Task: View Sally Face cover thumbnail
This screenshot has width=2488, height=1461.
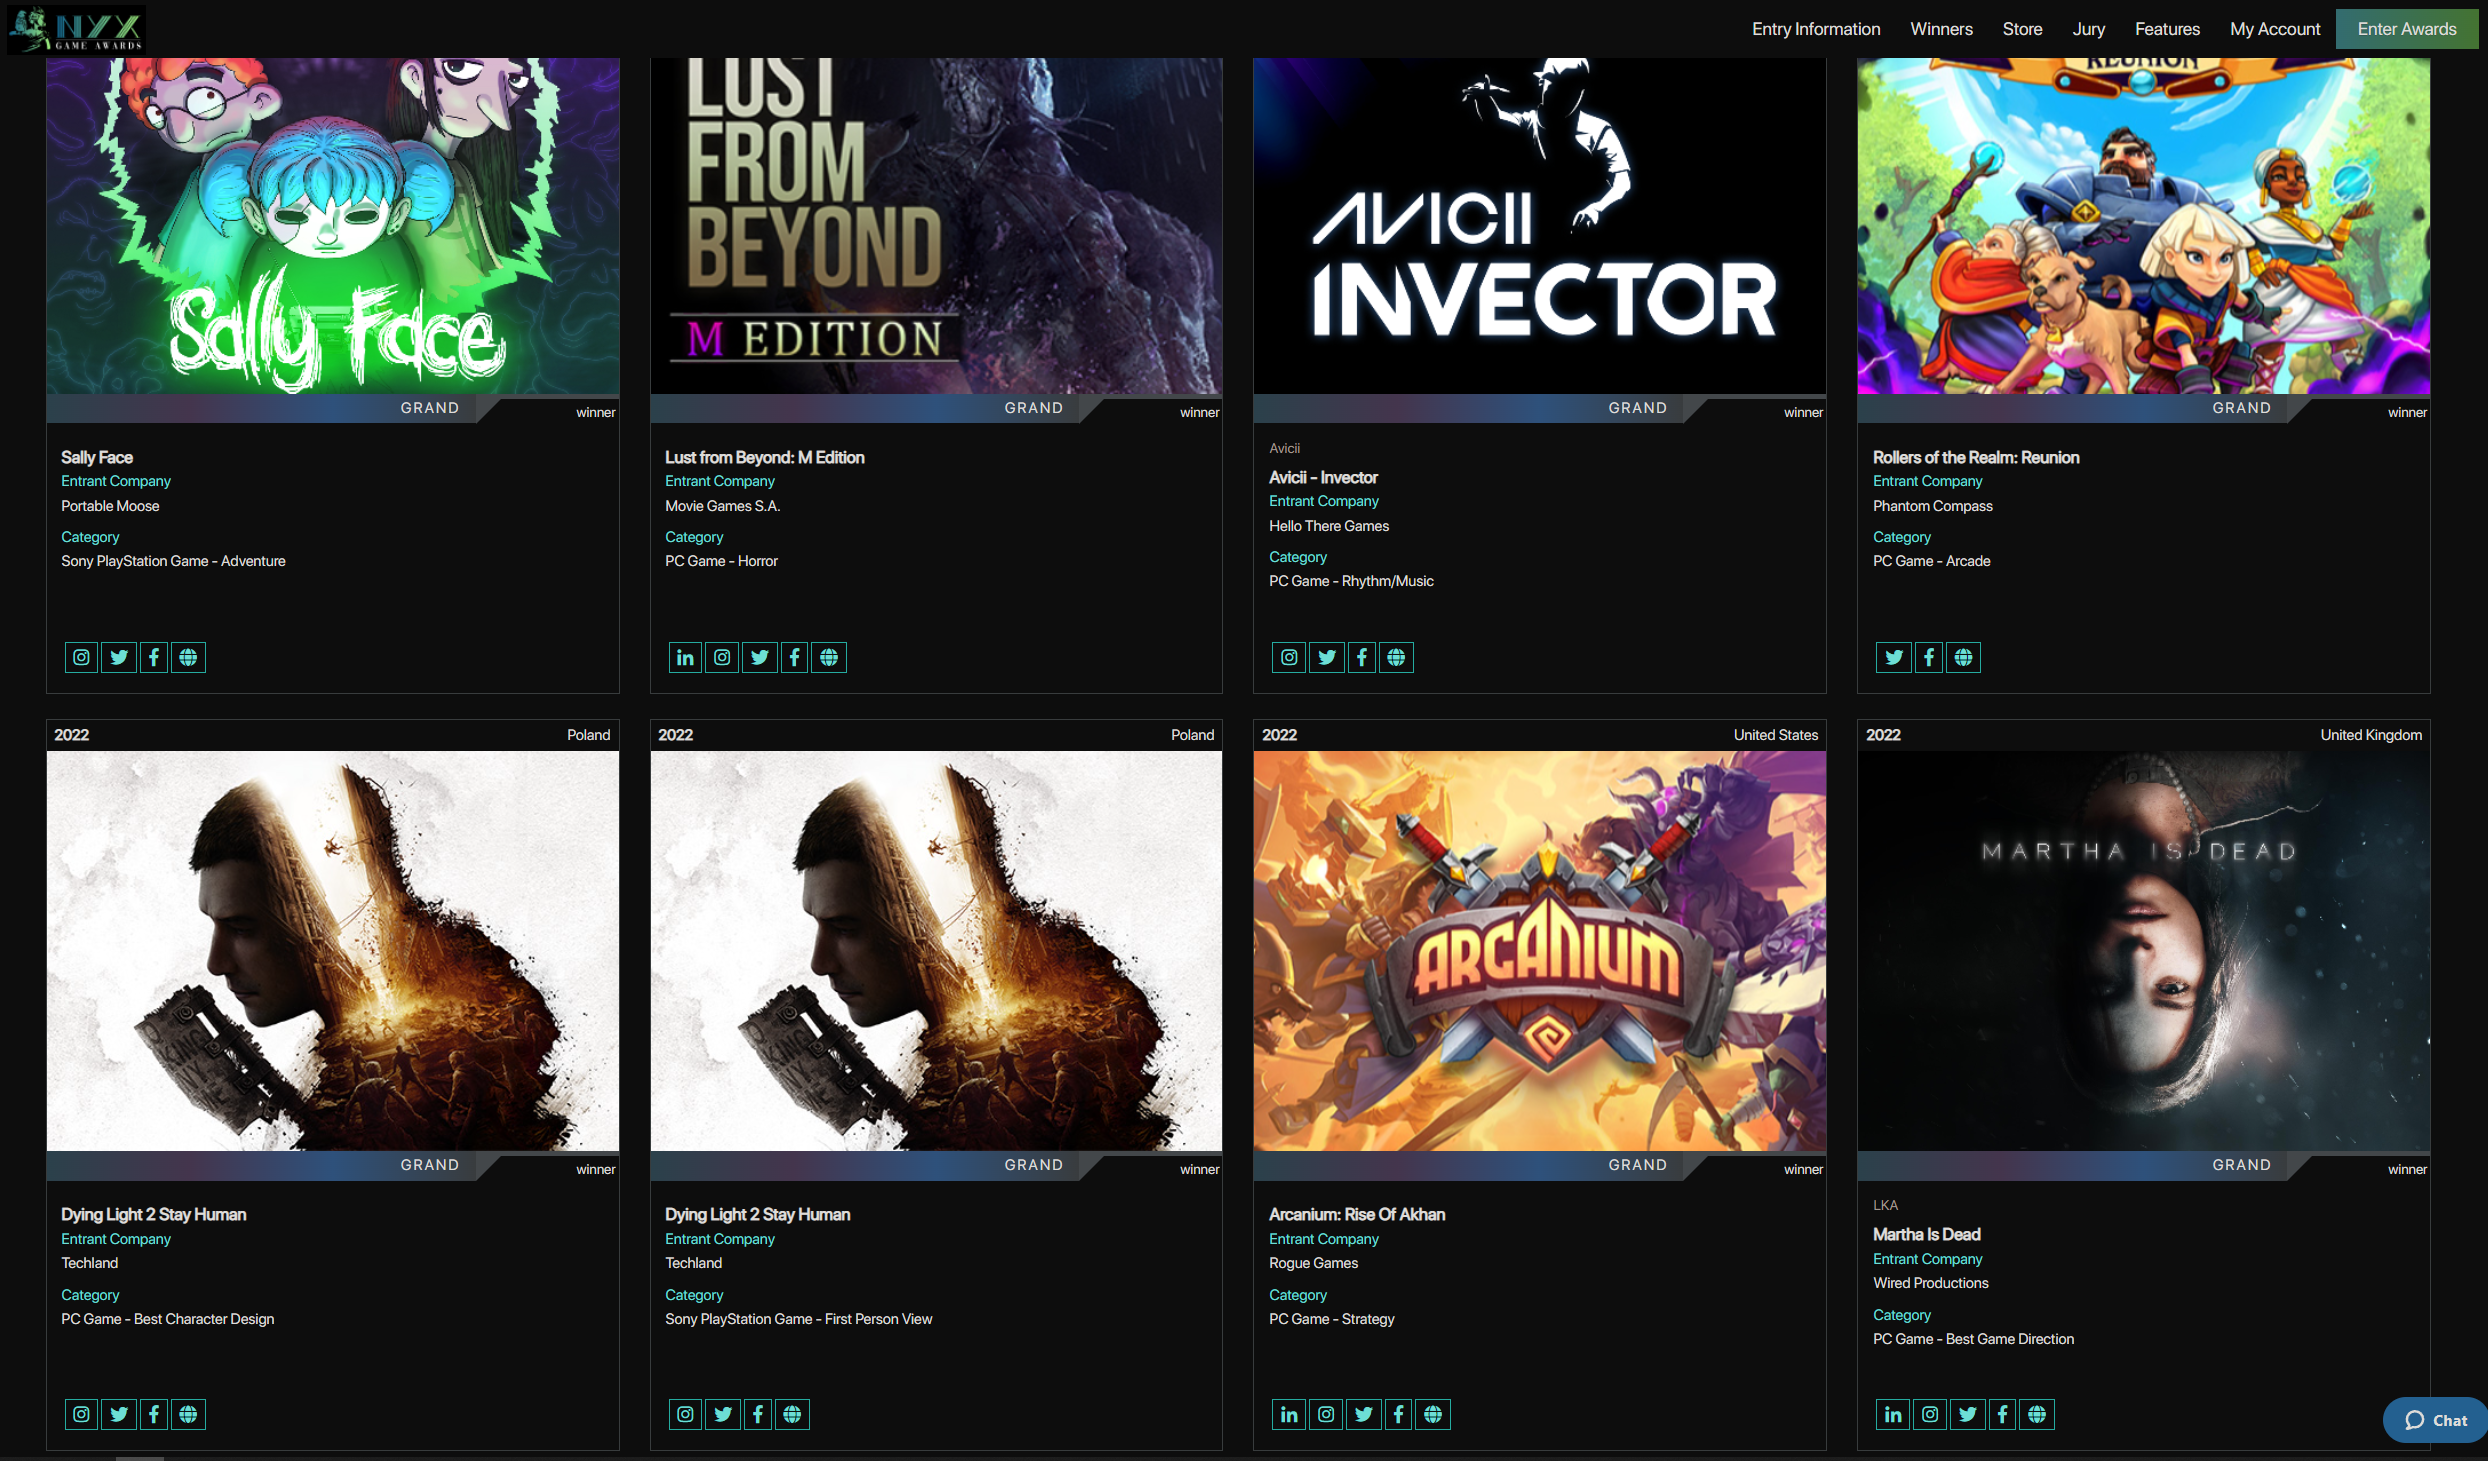Action: (333, 225)
